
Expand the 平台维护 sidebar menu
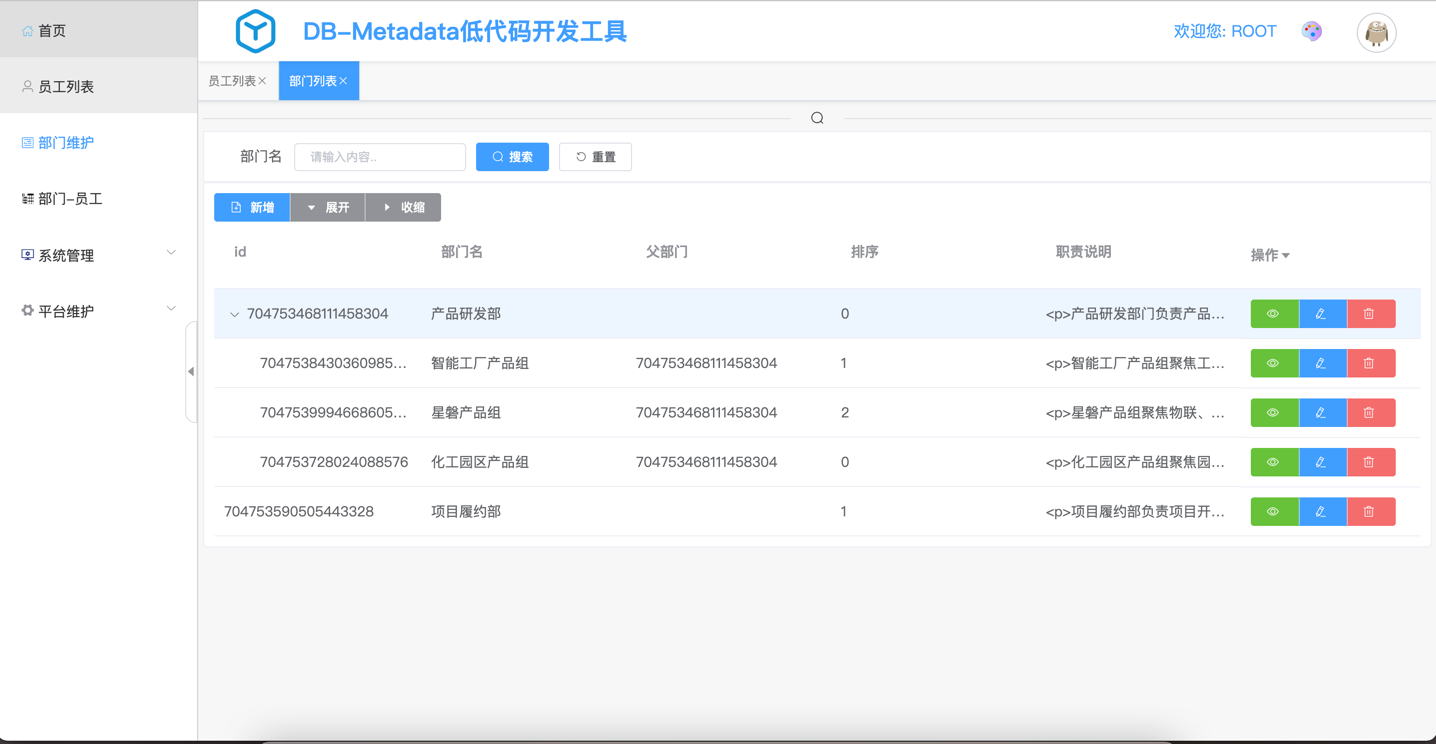98,311
